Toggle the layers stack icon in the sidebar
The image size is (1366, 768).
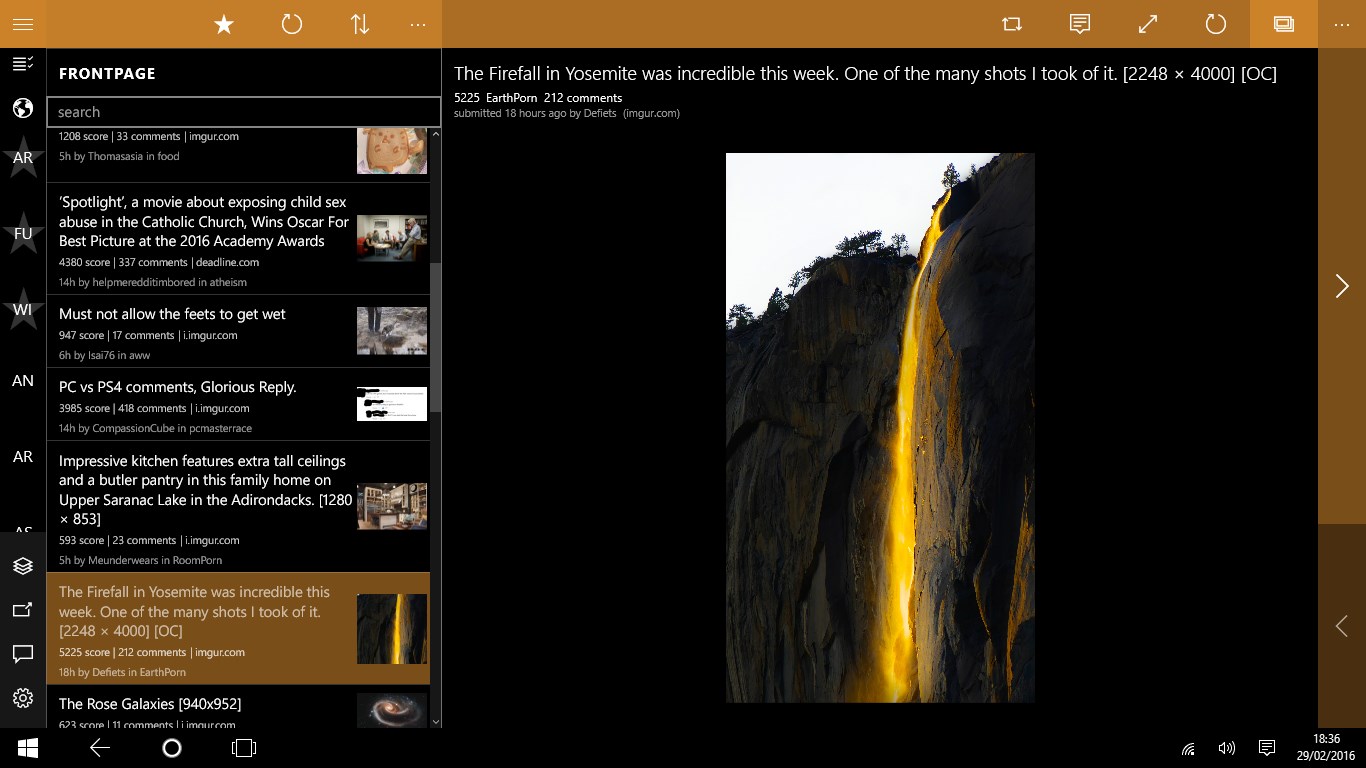point(23,566)
